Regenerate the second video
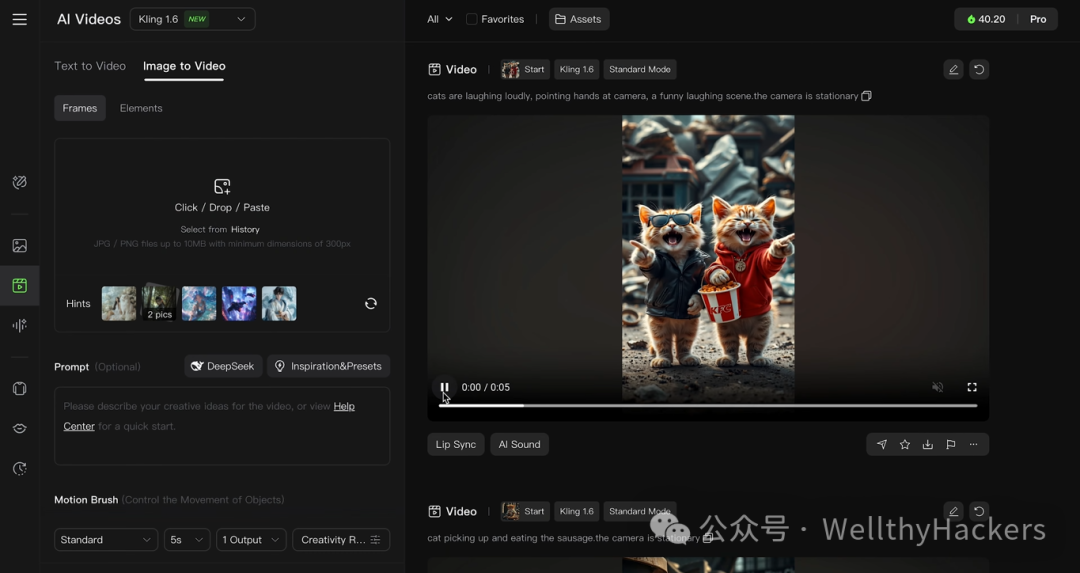Image resolution: width=1080 pixels, height=573 pixels. 979,511
